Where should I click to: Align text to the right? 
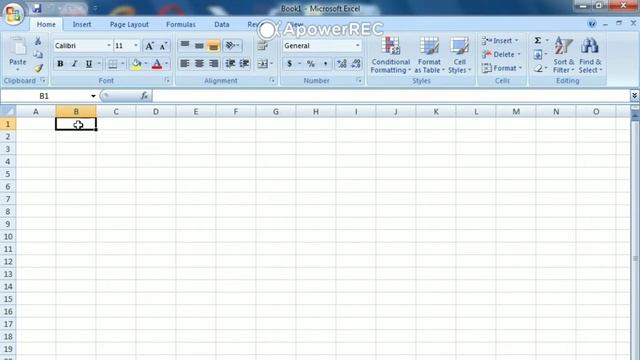[213, 64]
